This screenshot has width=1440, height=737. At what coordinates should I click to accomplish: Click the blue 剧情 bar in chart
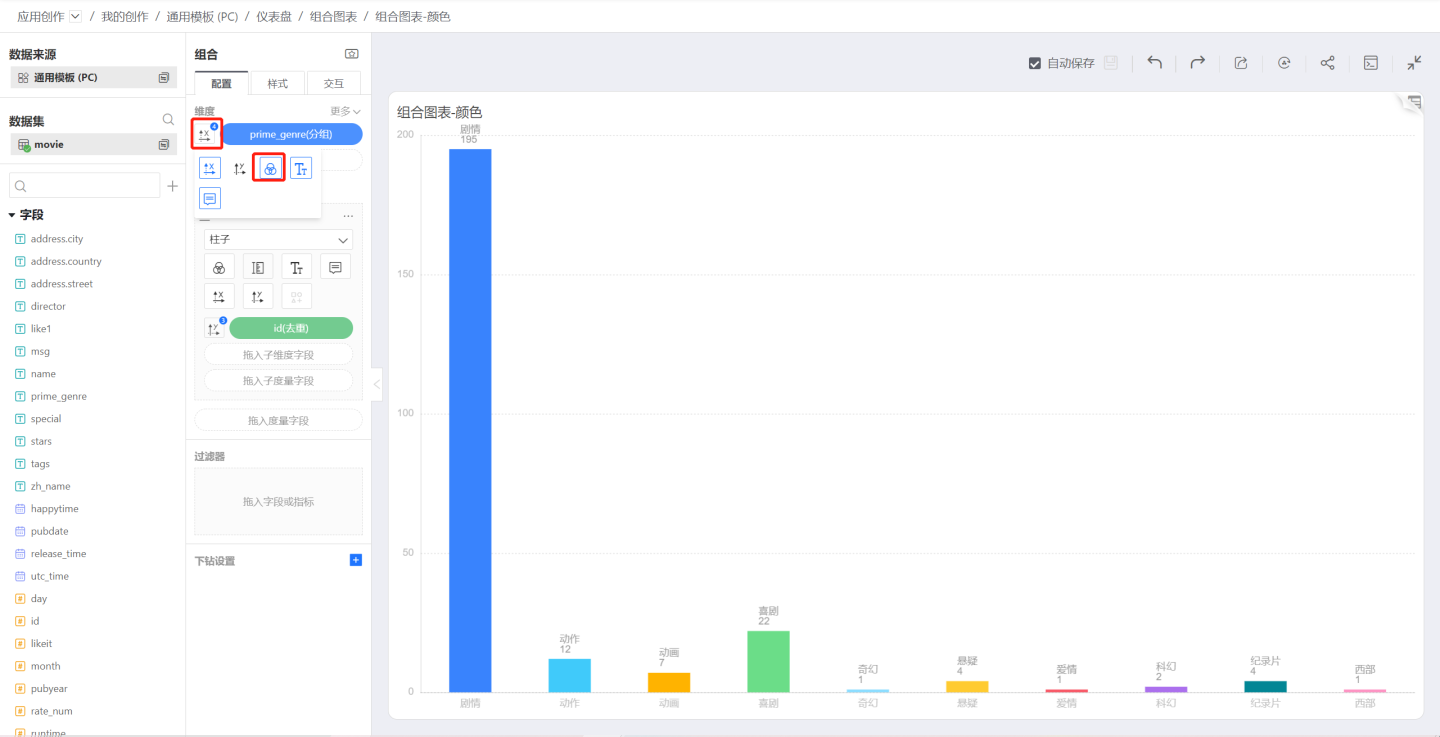tap(470, 420)
